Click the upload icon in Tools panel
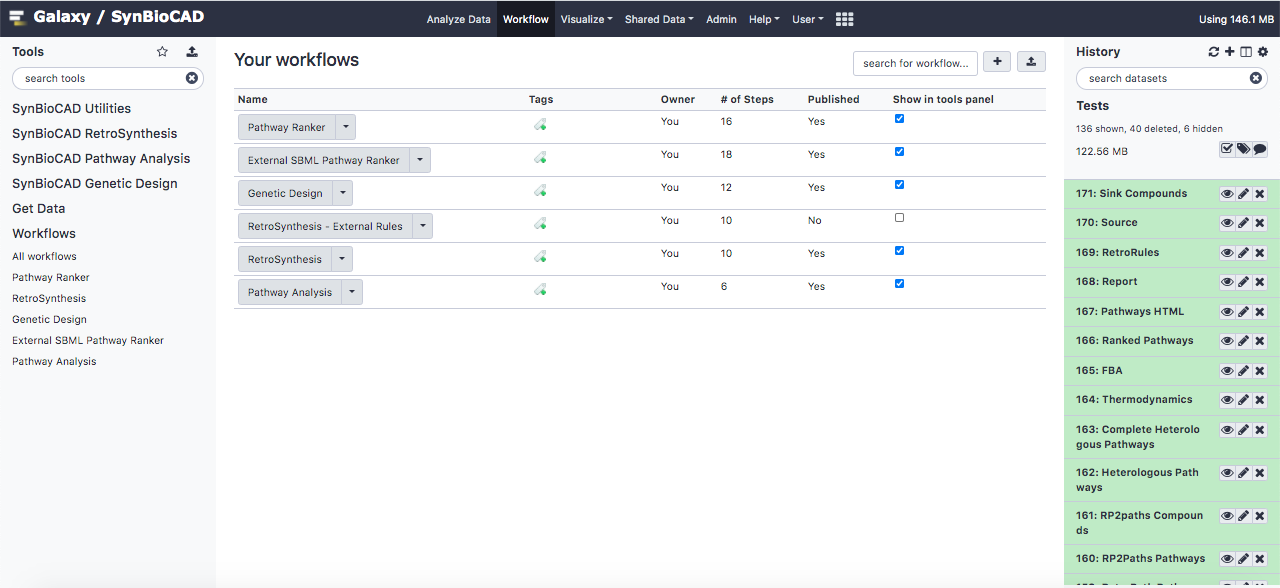Viewport: 1280px width, 588px height. point(192,52)
